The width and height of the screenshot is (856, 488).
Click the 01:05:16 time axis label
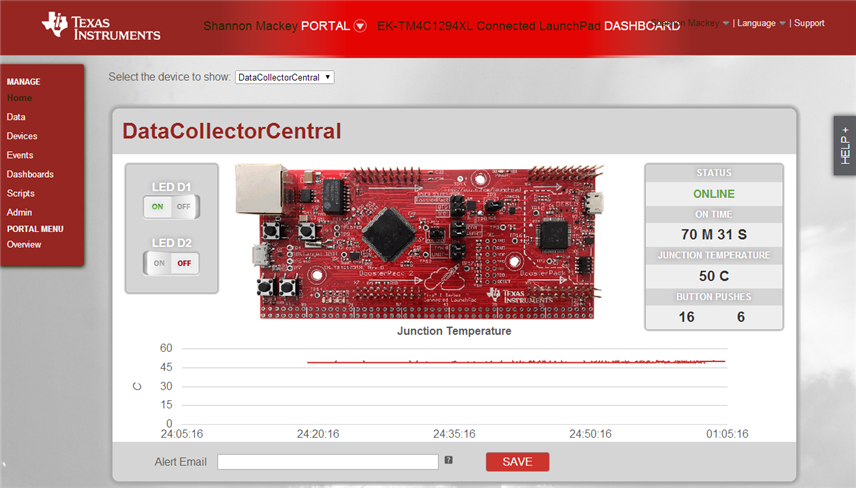(x=727, y=434)
